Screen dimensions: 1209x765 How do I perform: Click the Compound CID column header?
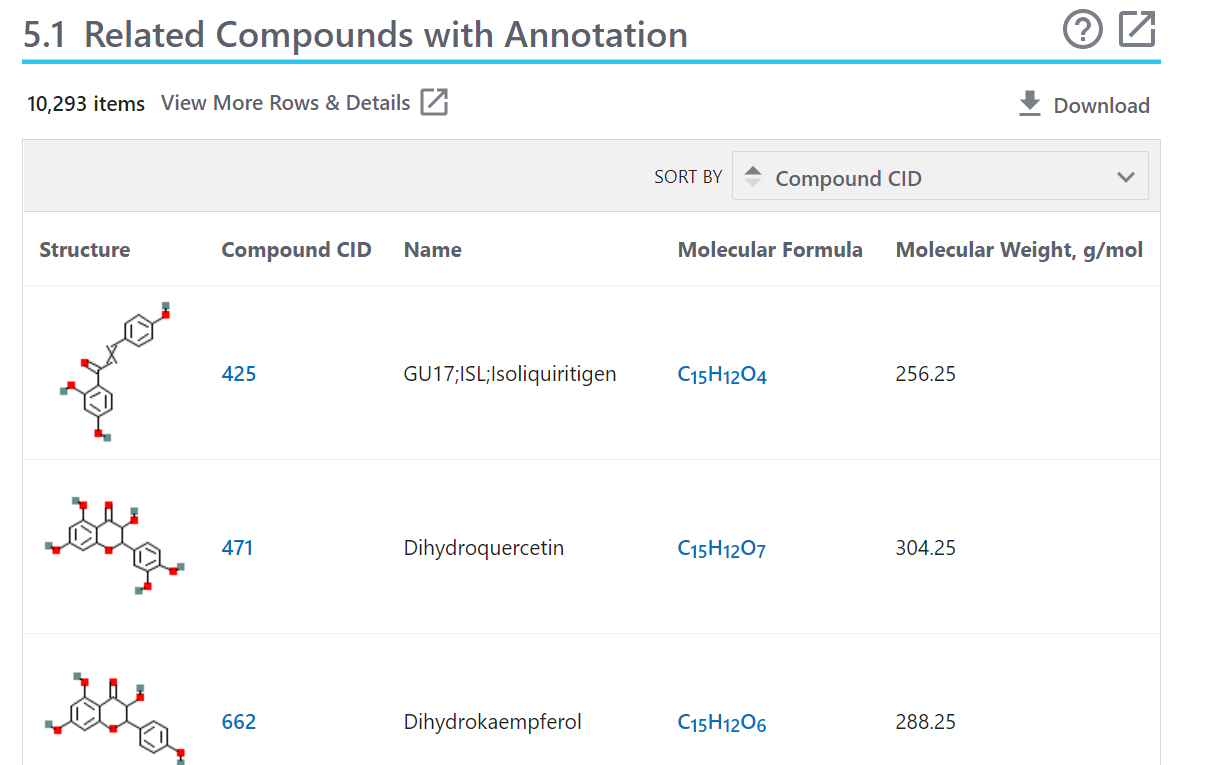click(296, 250)
